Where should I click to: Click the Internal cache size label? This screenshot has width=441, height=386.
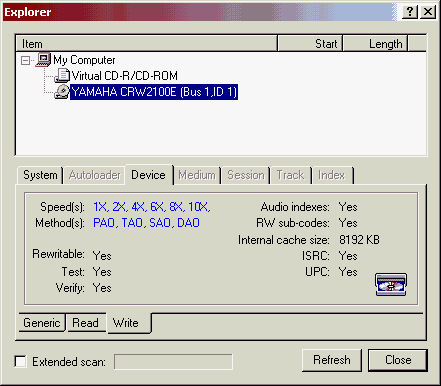click(x=284, y=240)
